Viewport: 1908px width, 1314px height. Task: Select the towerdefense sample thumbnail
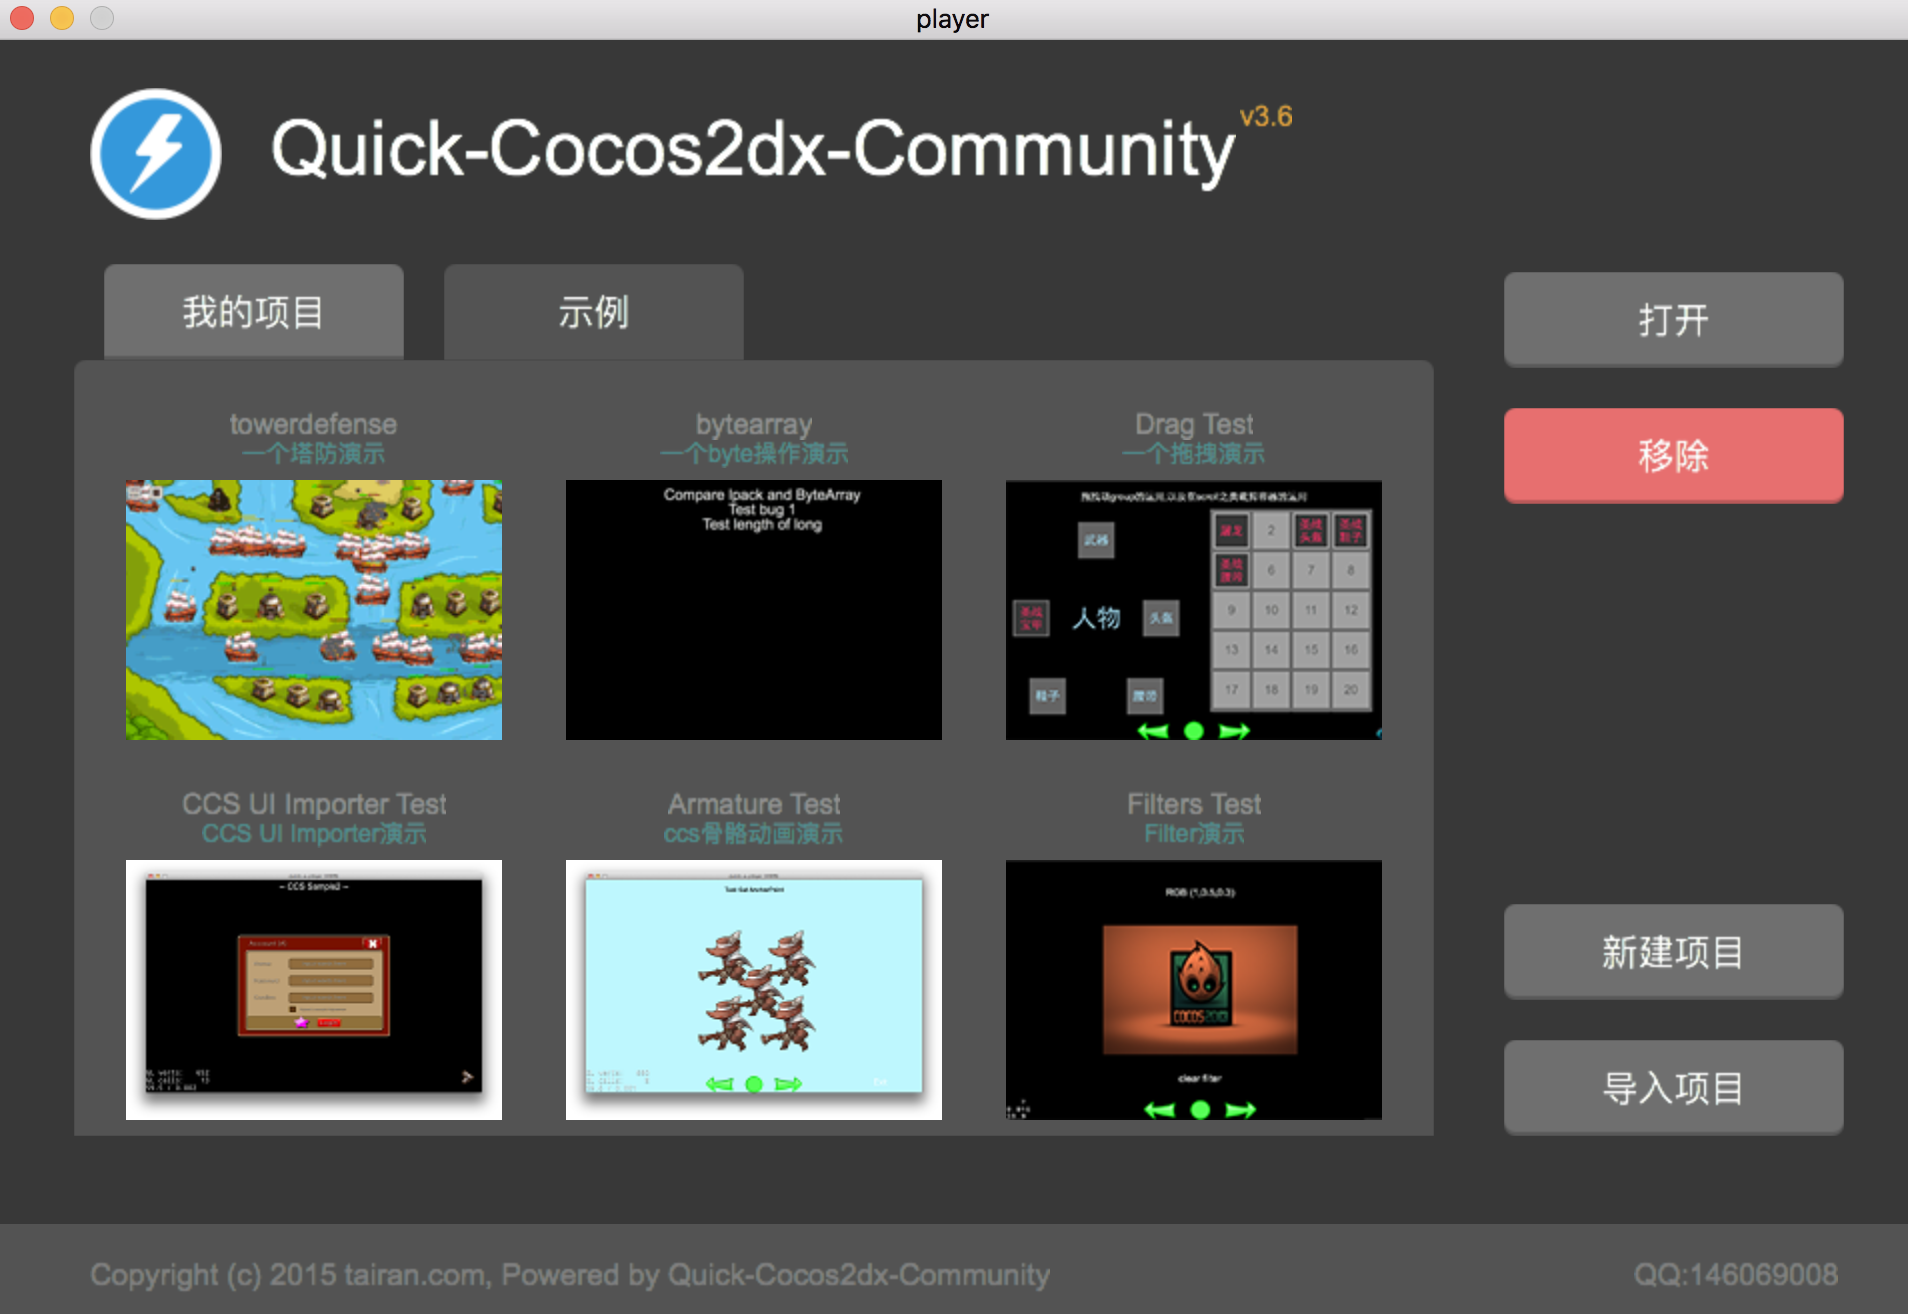click(314, 610)
